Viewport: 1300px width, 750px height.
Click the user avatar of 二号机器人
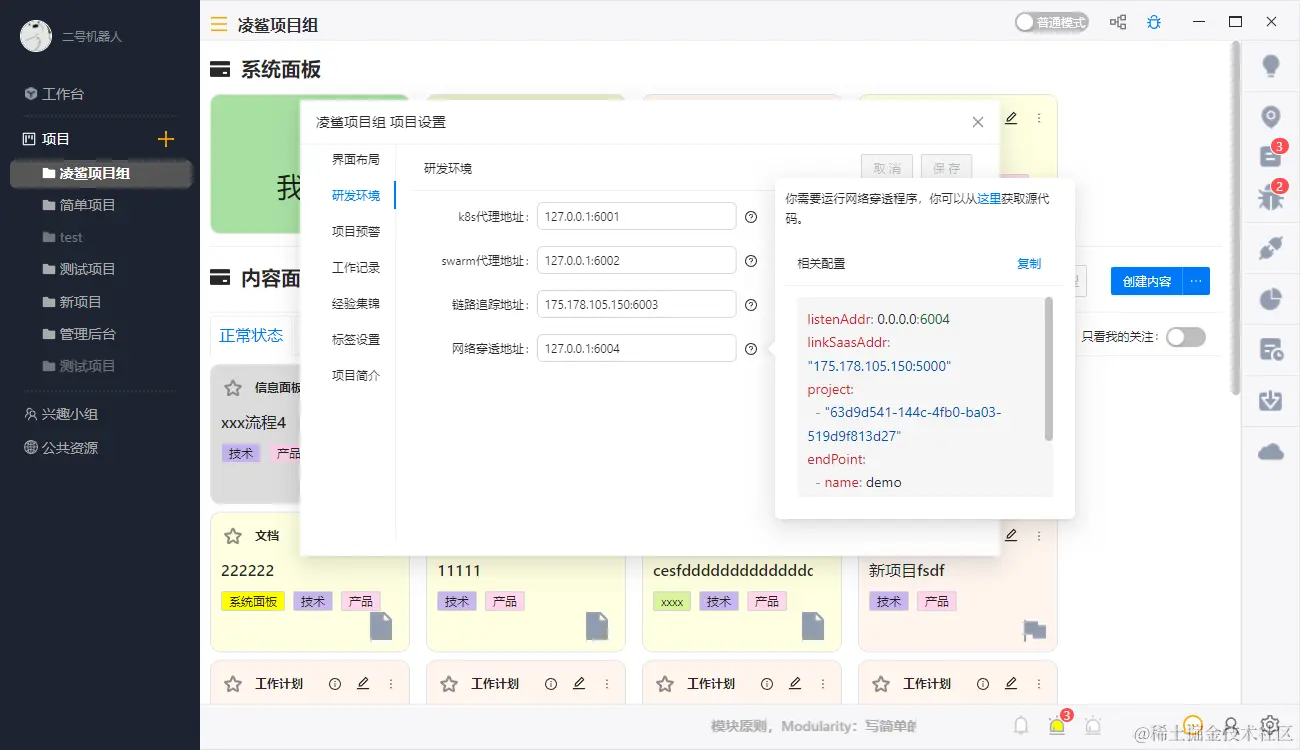[36, 36]
